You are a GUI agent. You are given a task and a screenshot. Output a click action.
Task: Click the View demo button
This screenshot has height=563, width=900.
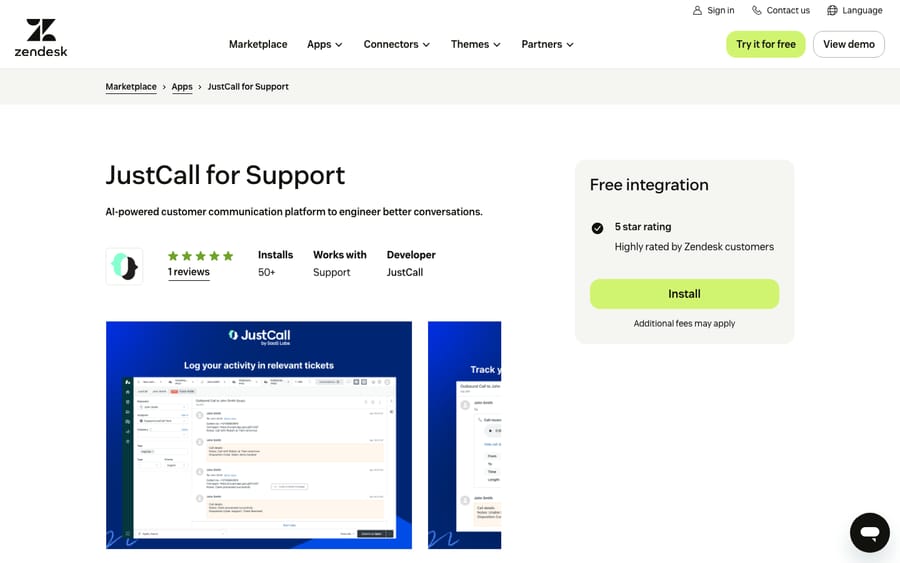pos(848,44)
